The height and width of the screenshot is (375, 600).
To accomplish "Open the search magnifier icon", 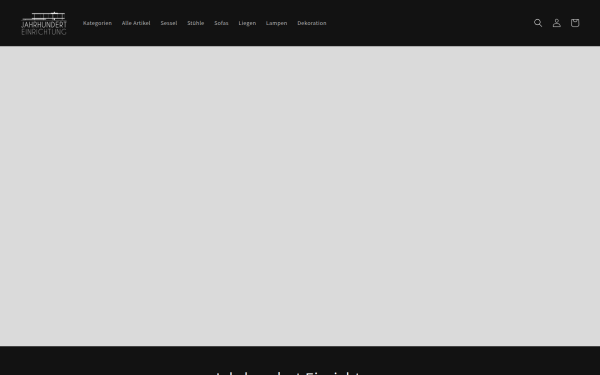I will (x=538, y=23).
